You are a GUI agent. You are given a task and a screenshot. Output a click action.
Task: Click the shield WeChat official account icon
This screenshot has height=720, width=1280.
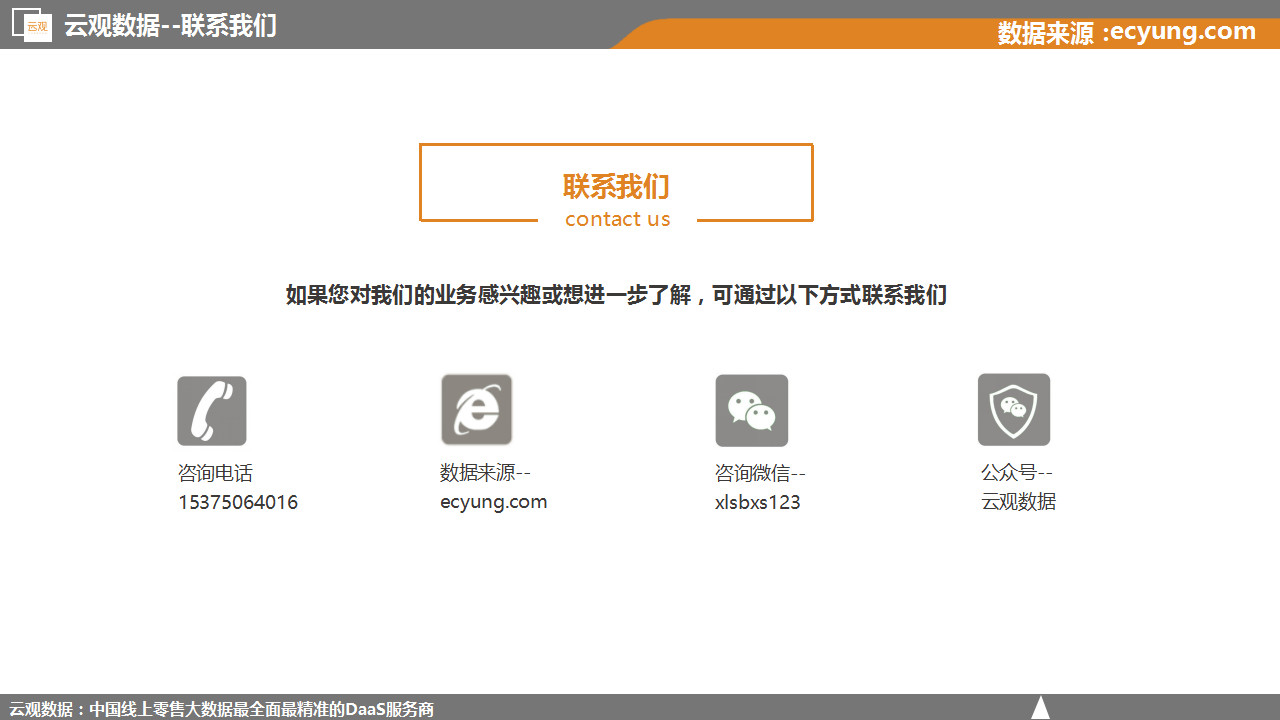(1014, 409)
